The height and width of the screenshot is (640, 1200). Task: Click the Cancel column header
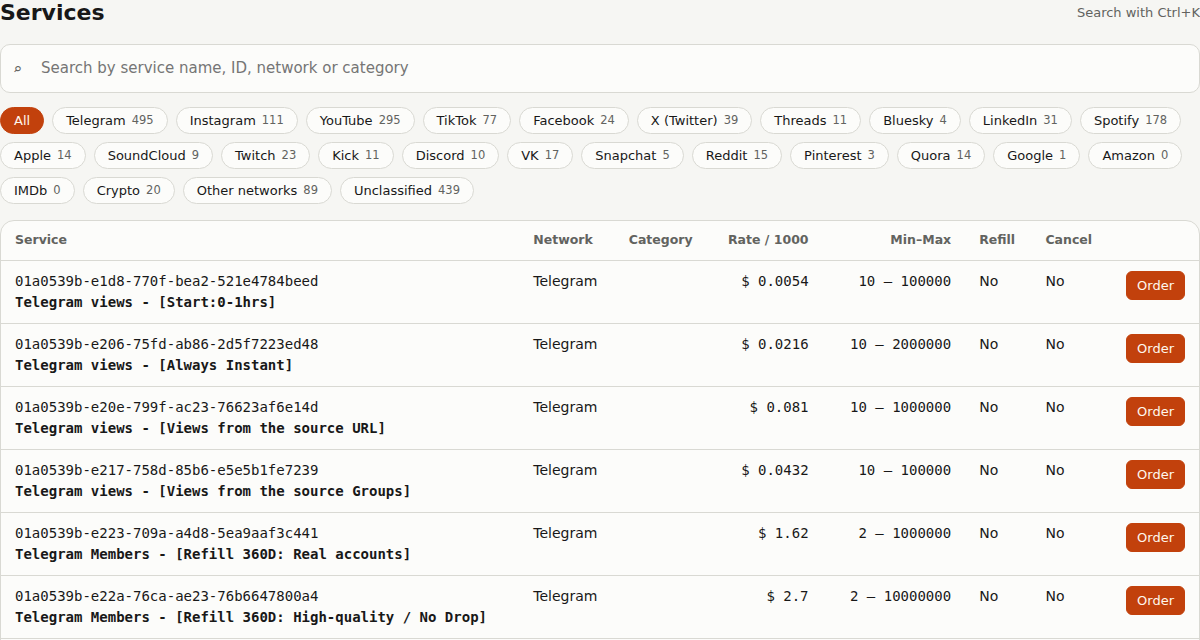tap(1069, 240)
